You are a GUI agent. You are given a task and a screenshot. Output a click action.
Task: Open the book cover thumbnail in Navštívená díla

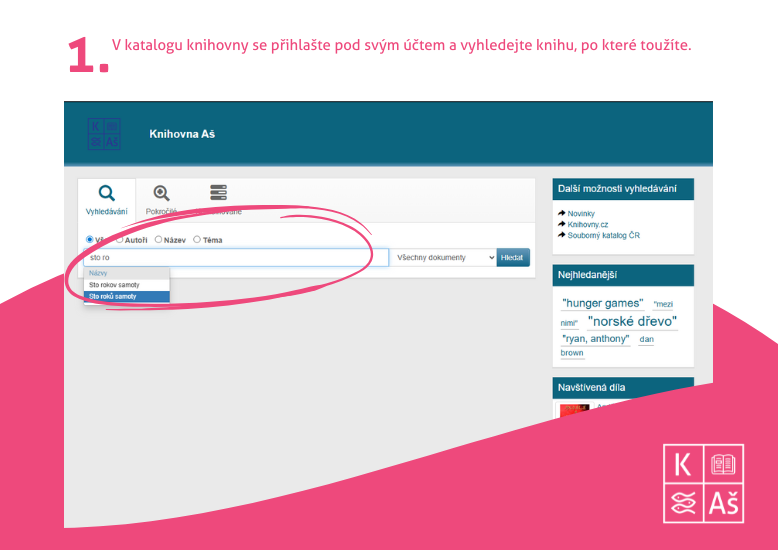tap(574, 409)
